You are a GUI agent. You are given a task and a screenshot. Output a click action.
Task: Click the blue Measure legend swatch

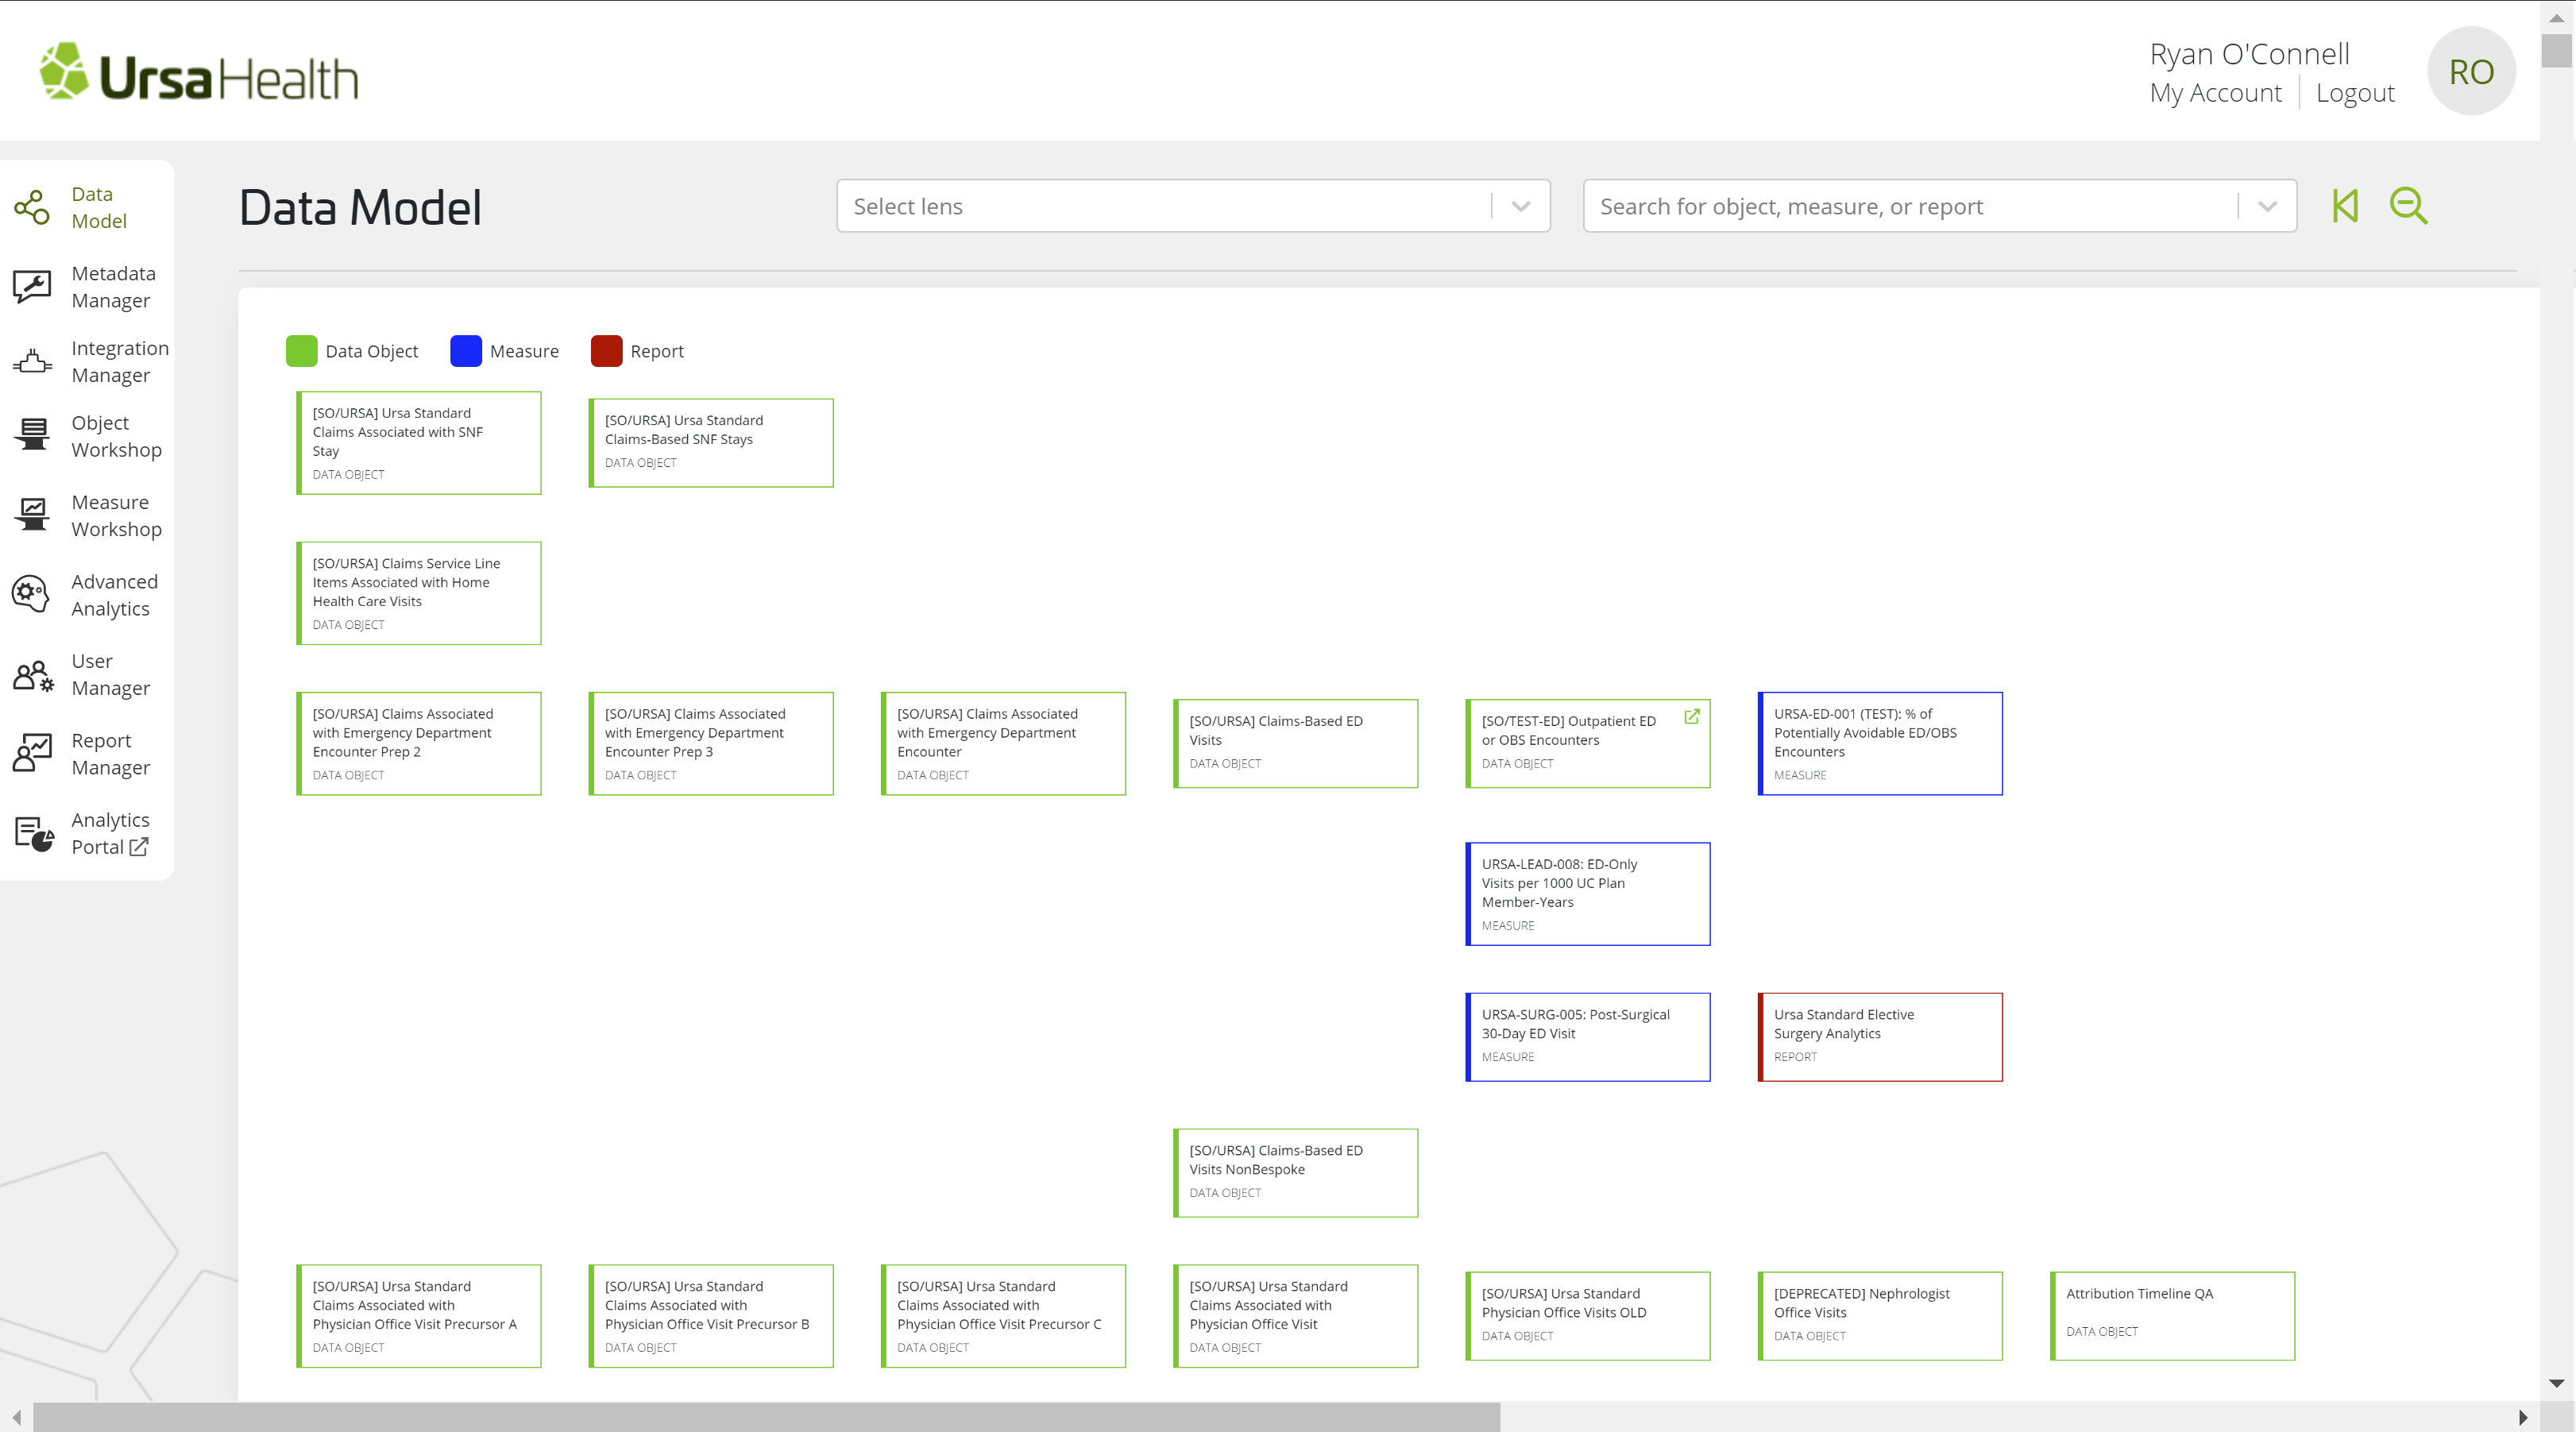[466, 351]
